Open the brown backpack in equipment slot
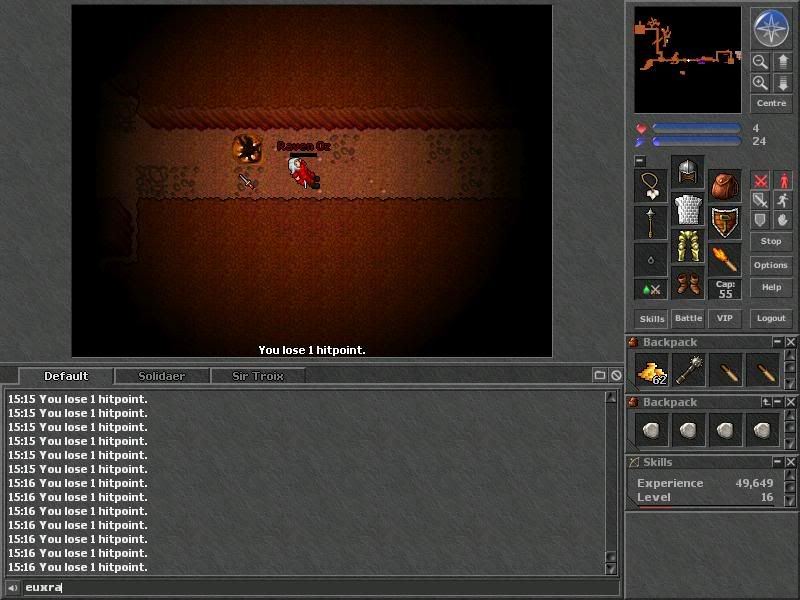The width and height of the screenshot is (800, 600). pos(724,186)
